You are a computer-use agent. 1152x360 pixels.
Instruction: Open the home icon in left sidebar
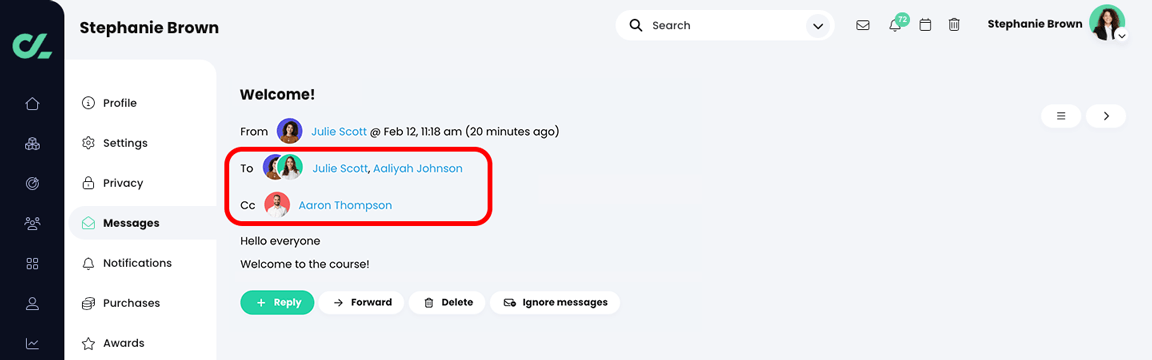[x=32, y=104]
